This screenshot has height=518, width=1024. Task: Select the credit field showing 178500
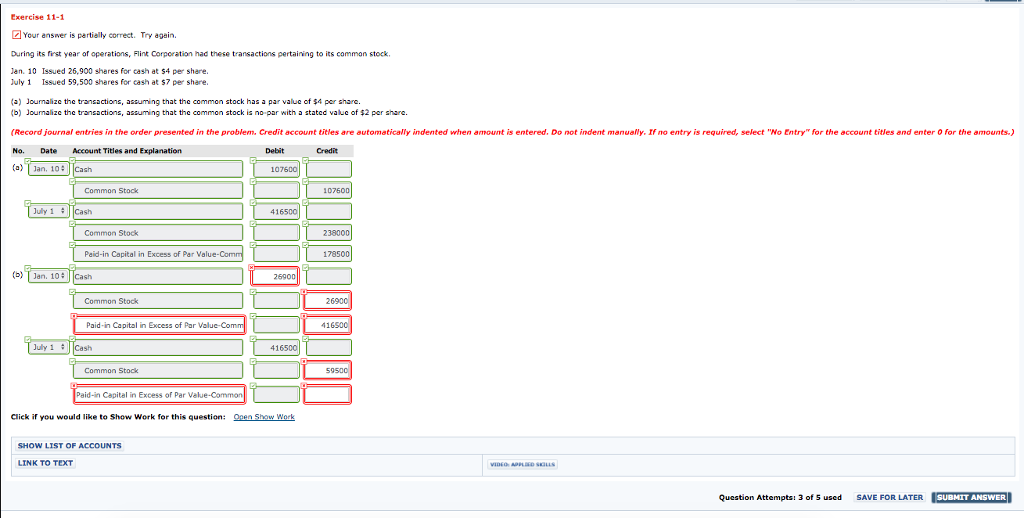[328, 254]
